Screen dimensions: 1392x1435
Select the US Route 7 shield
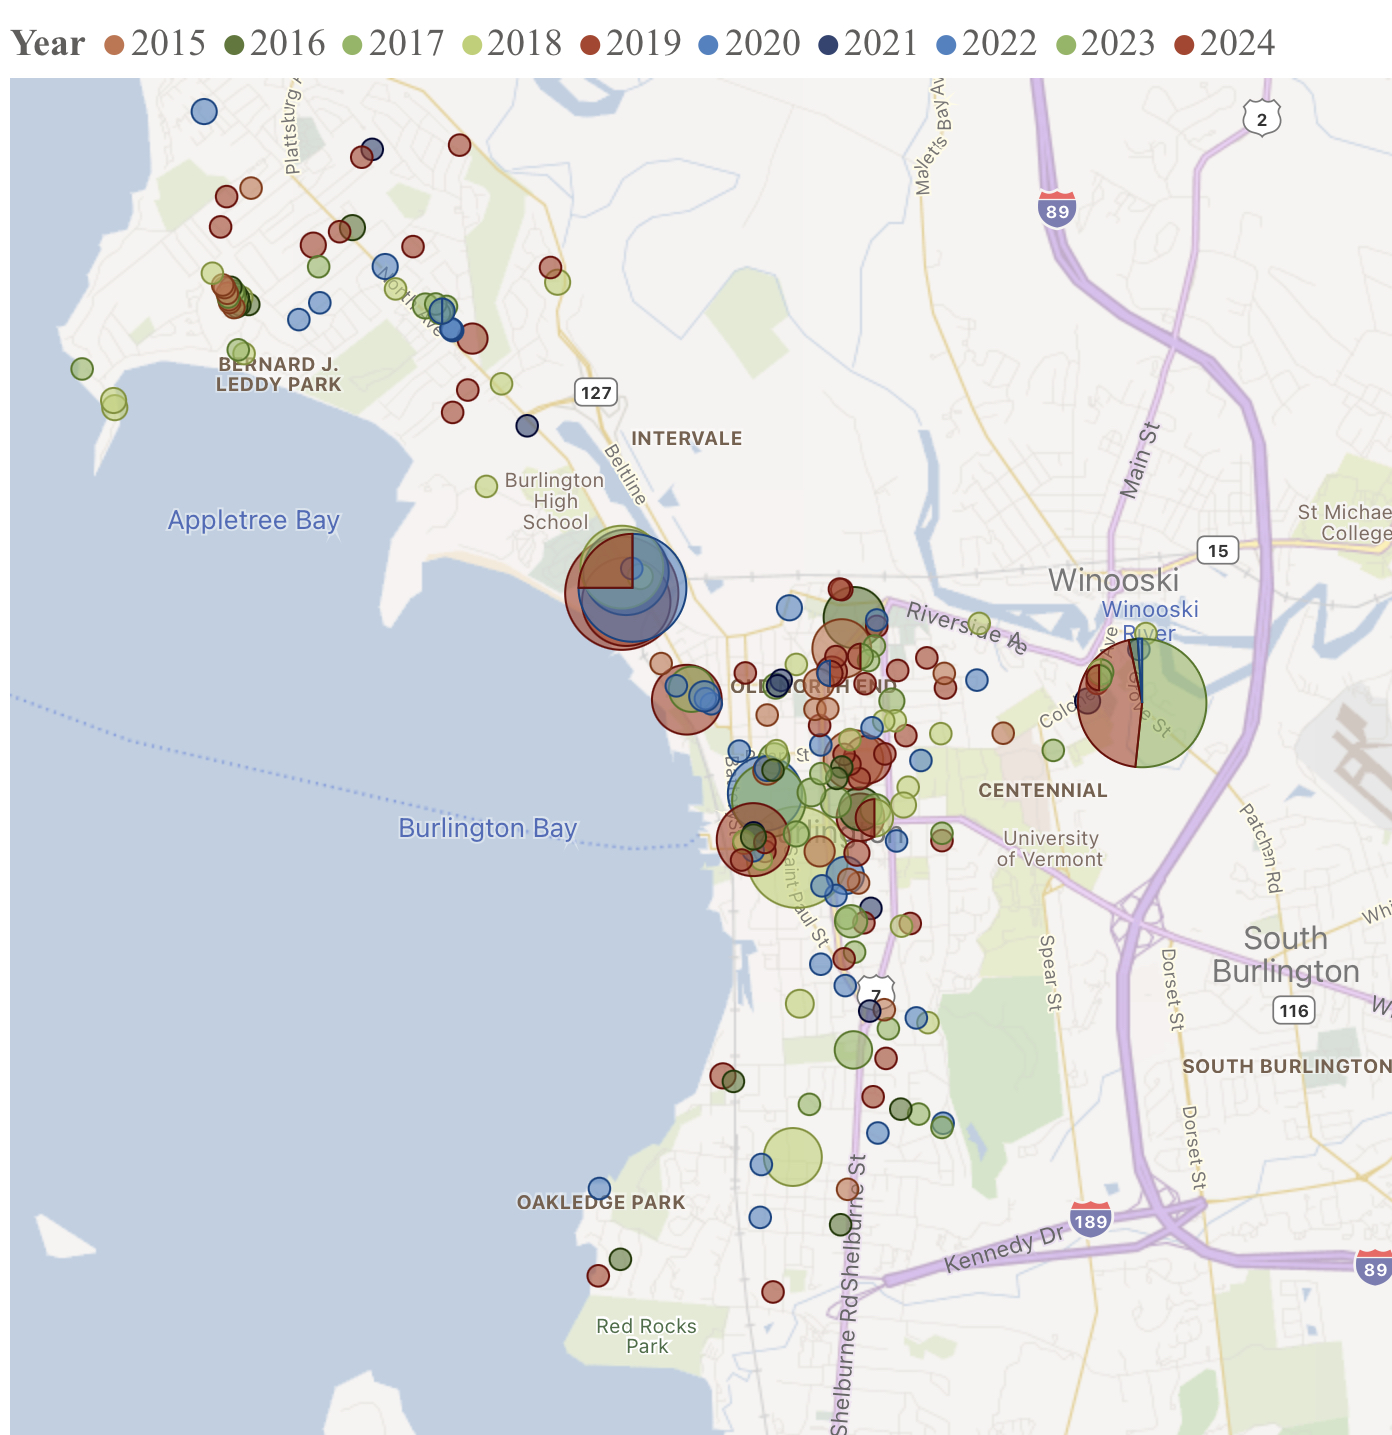(x=876, y=994)
